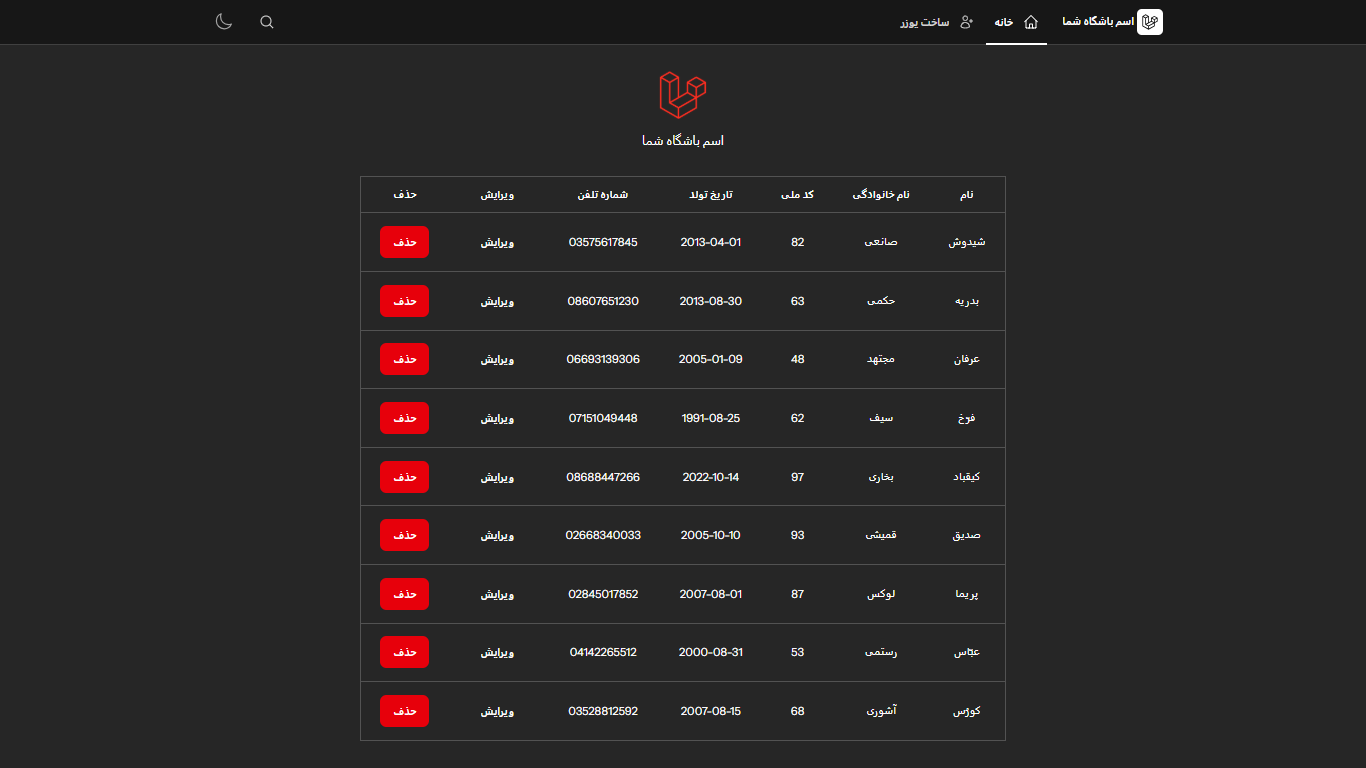Click the large red Laravel logo
This screenshot has width=1366, height=768.
[x=683, y=96]
